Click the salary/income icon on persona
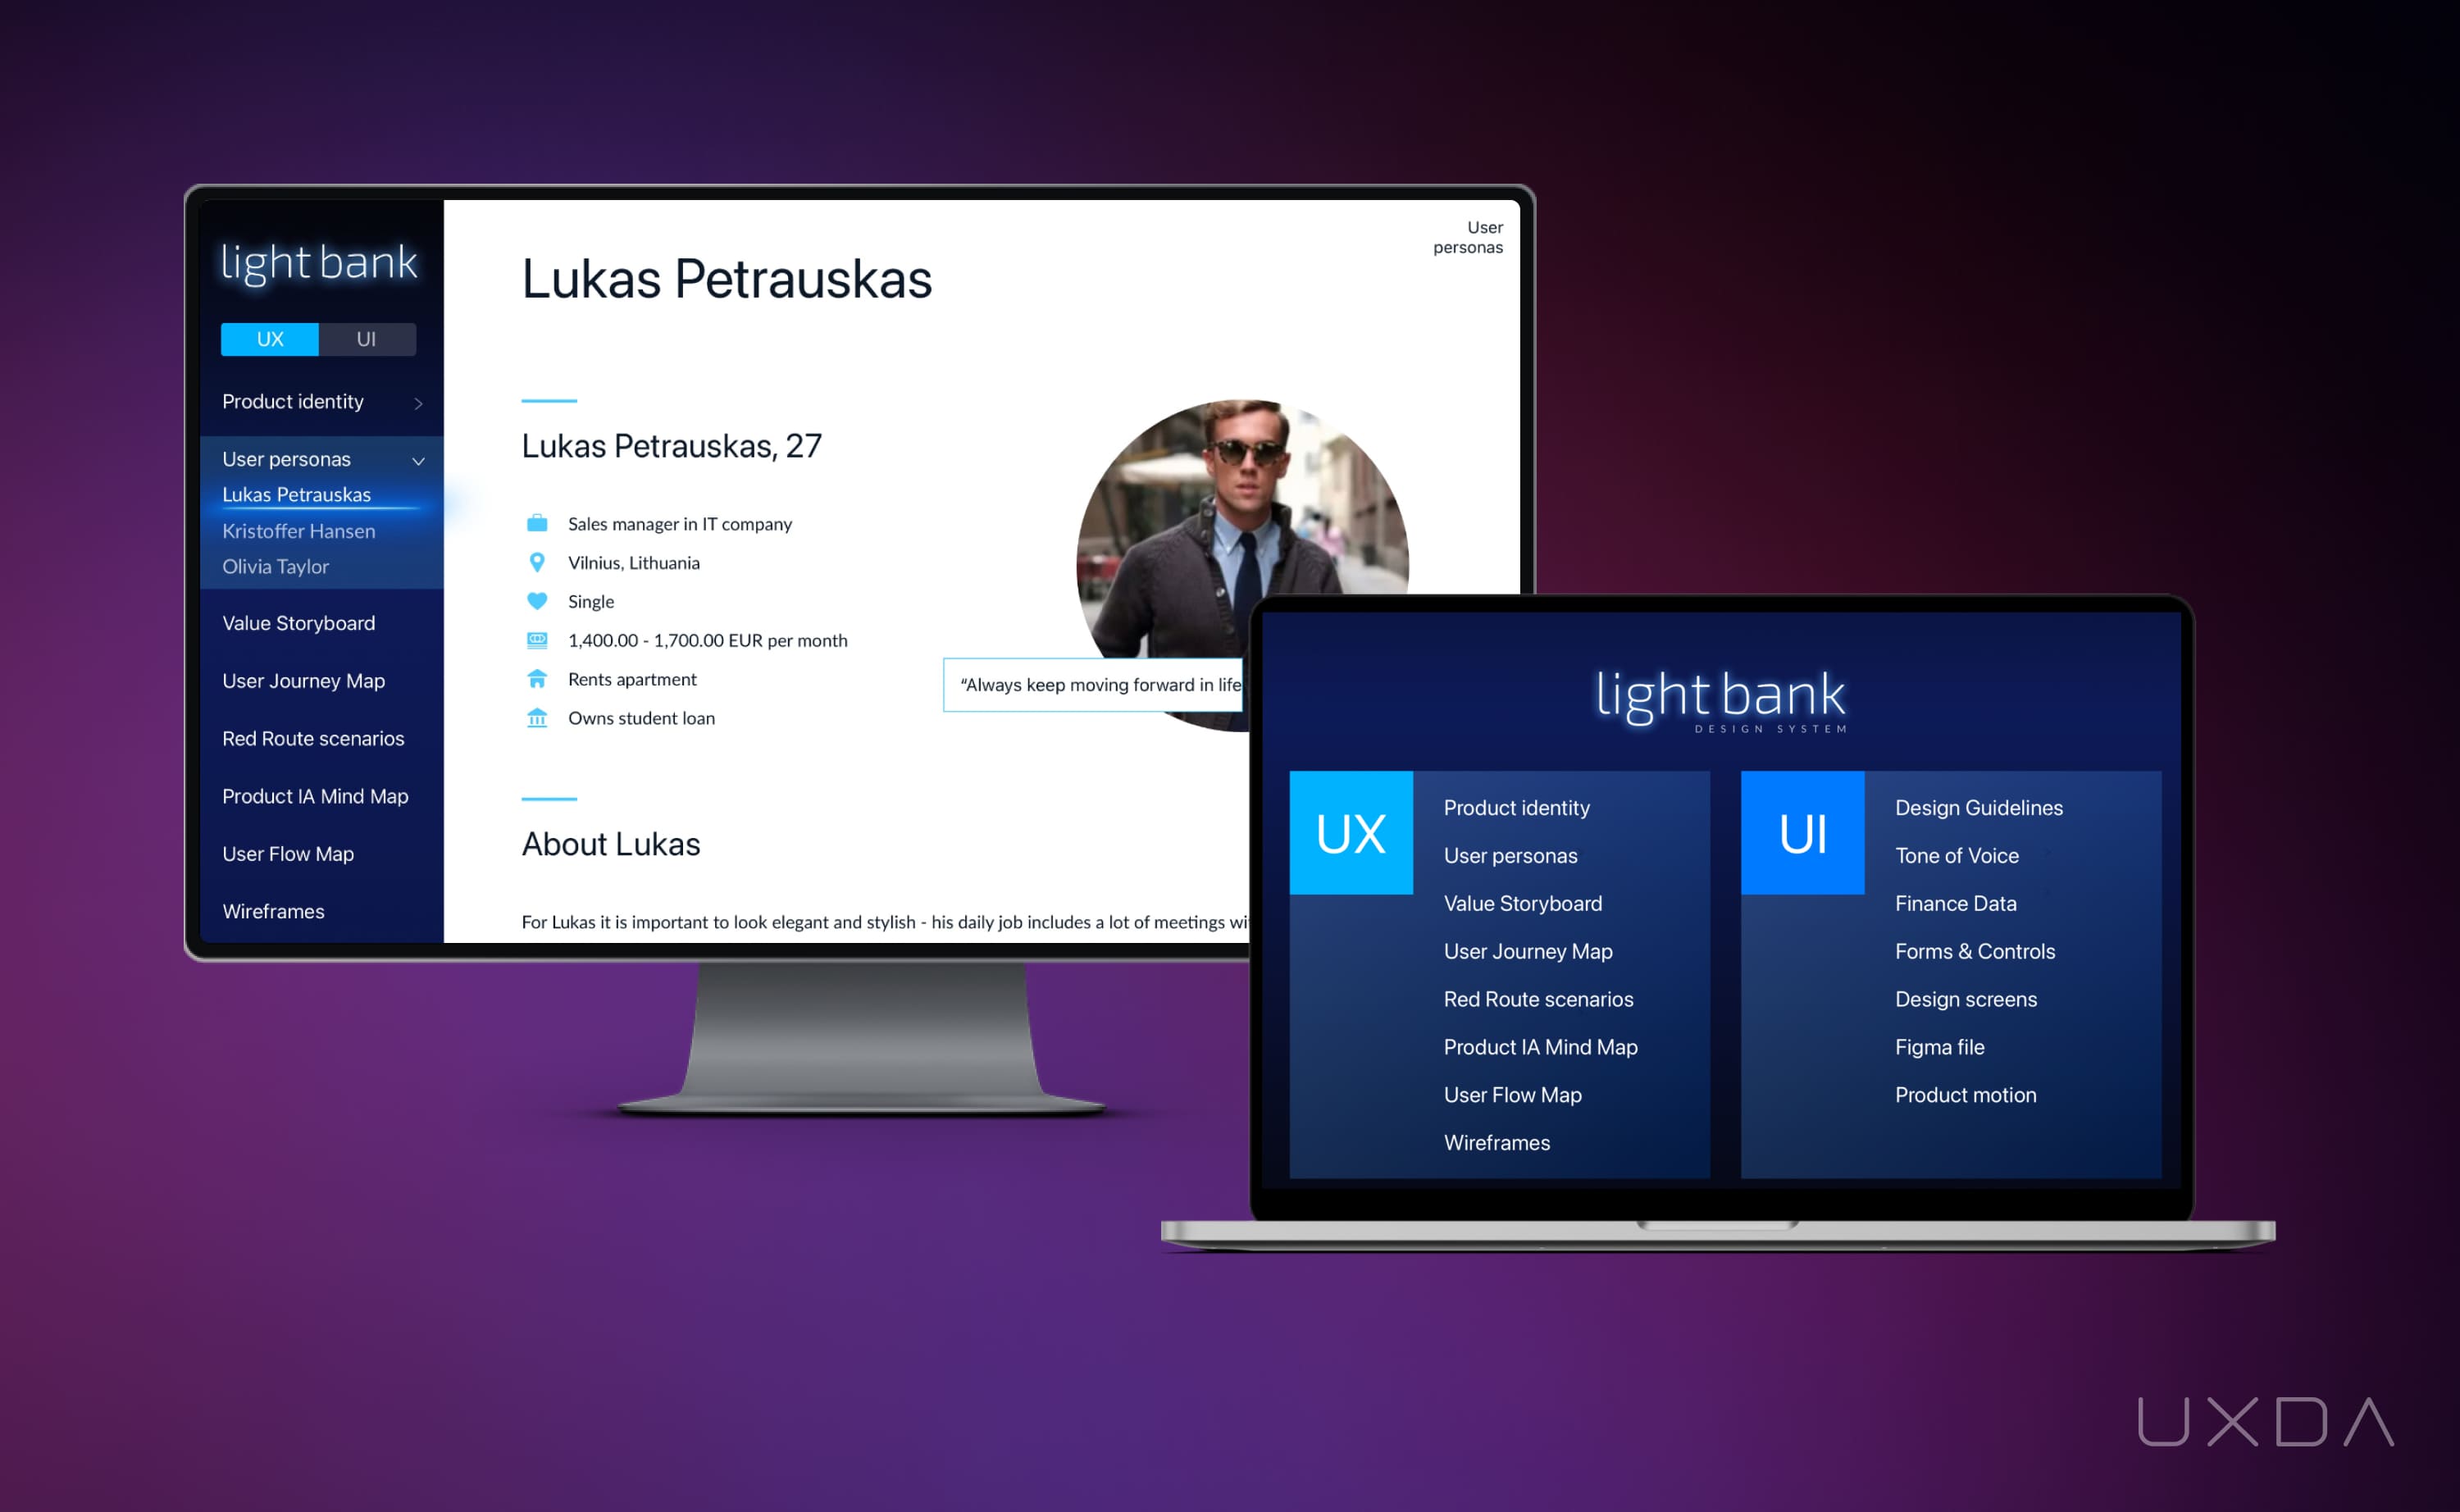 pos(536,640)
